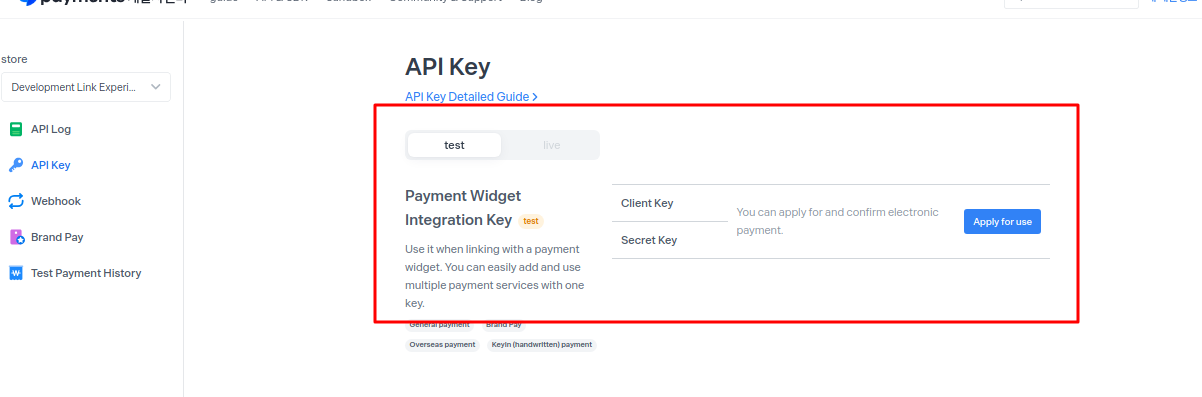Viewport: 1202px width, 397px height.
Task: Switch key mode to test
Action: point(454,145)
